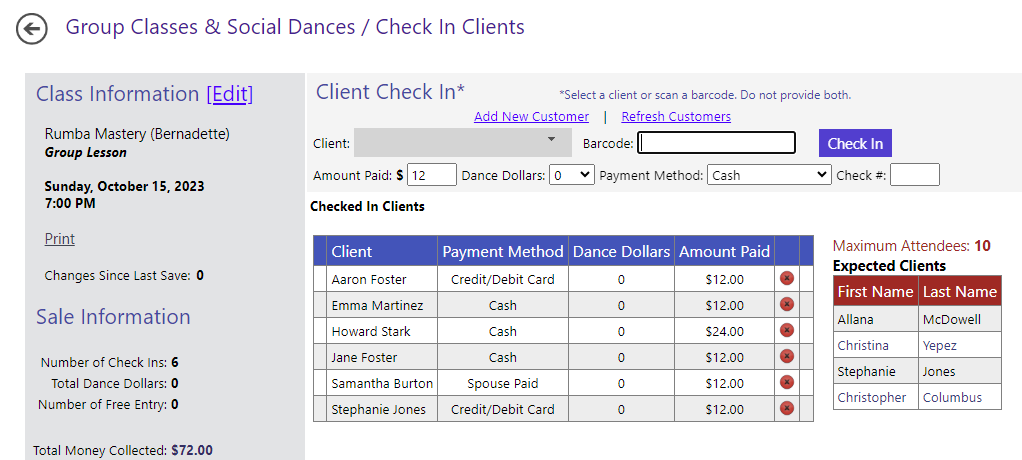This screenshot has height=460, width=1022.
Task: Delete Howard Stark's check-in entry
Action: coord(787,331)
